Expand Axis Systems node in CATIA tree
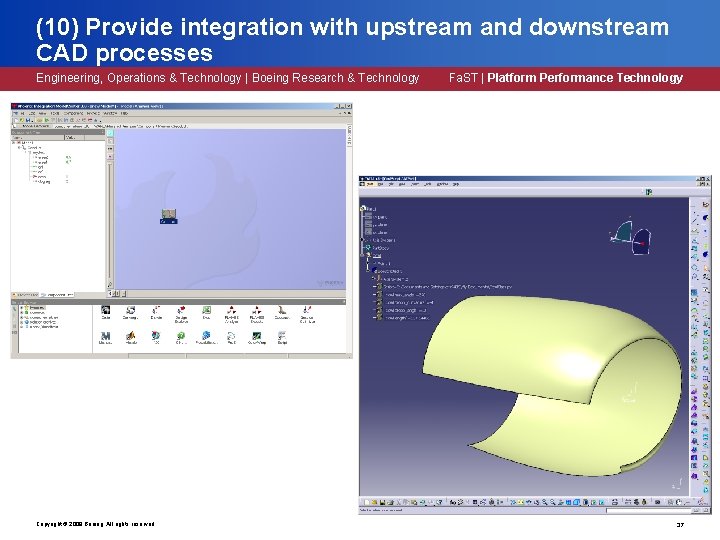The width and height of the screenshot is (720, 540). (x=363, y=240)
